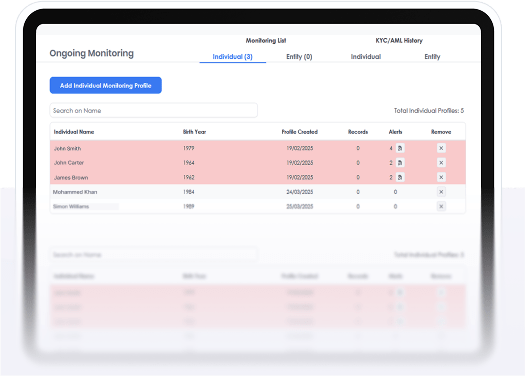Image resolution: width=525 pixels, height=376 pixels.
Task: Remove Mohammed Khan profile with X icon
Action: (441, 192)
